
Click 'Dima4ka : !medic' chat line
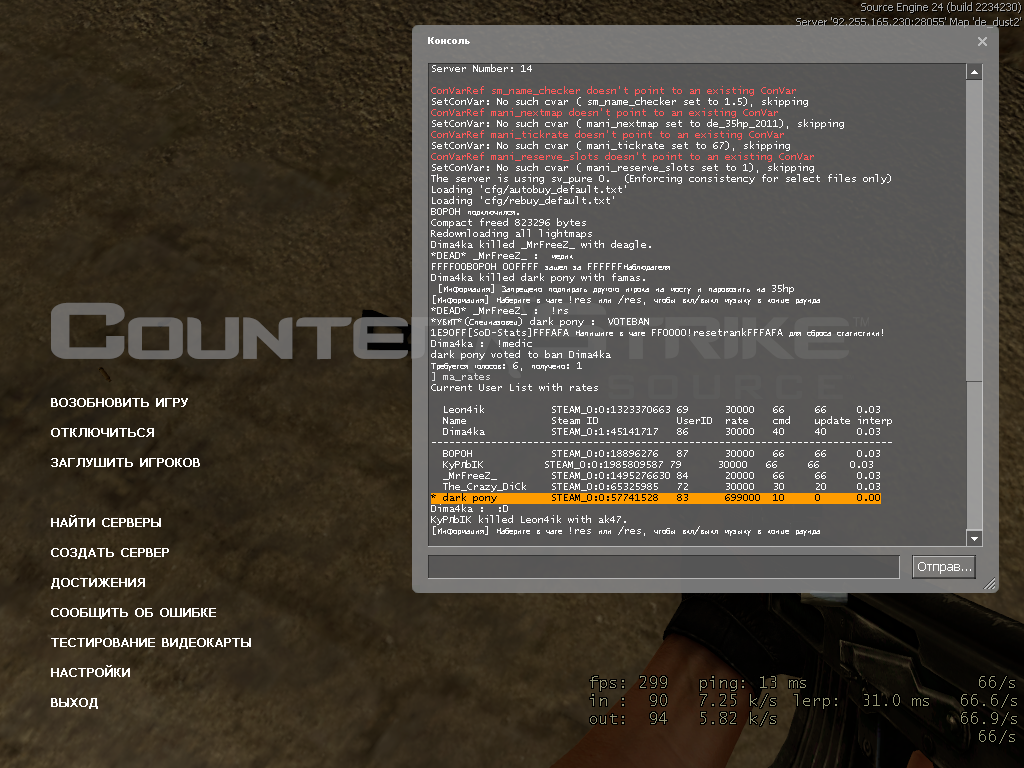click(481, 344)
